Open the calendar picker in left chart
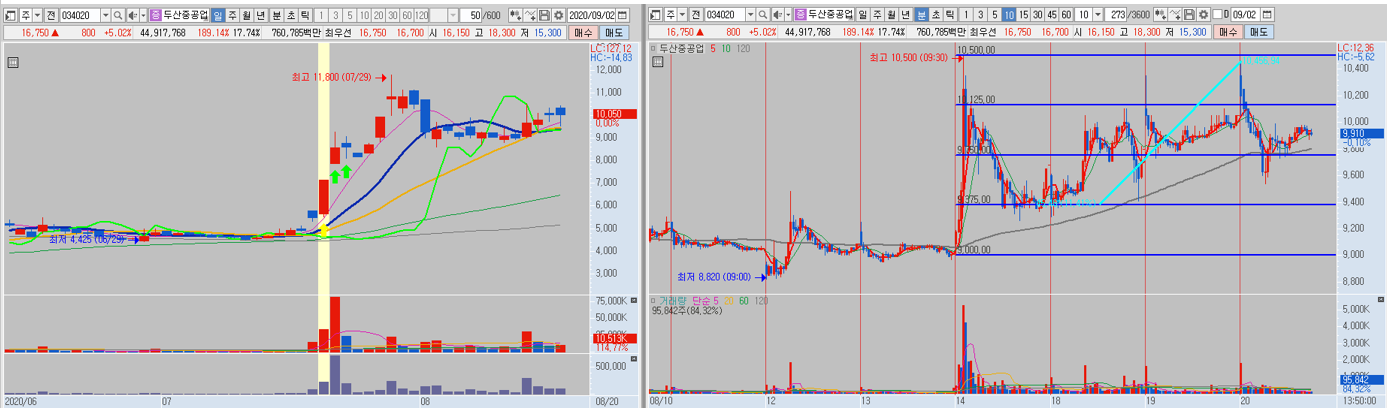The width and height of the screenshot is (1388, 408). pos(623,15)
